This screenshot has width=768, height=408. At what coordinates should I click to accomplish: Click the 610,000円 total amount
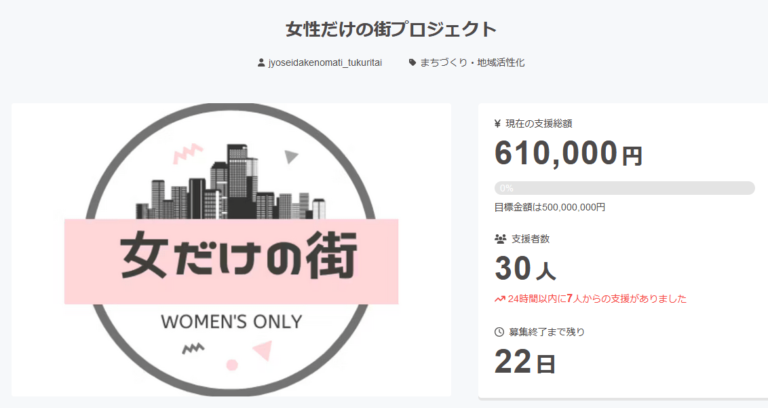(568, 153)
